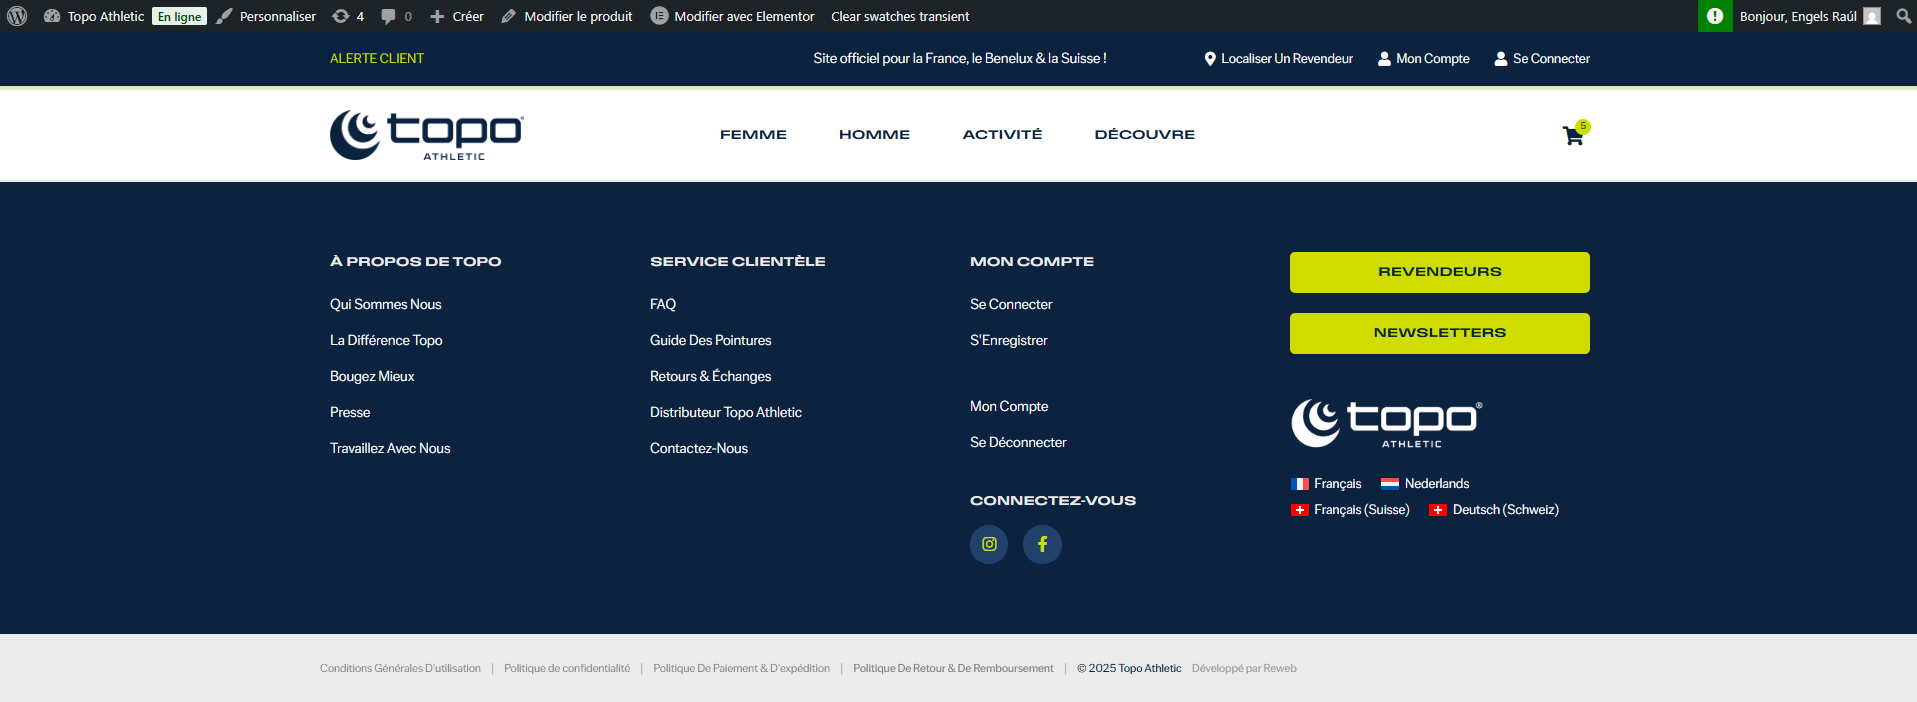This screenshot has height=702, width=1917.
Task: Click the REVENDEURS button
Action: pyautogui.click(x=1439, y=272)
